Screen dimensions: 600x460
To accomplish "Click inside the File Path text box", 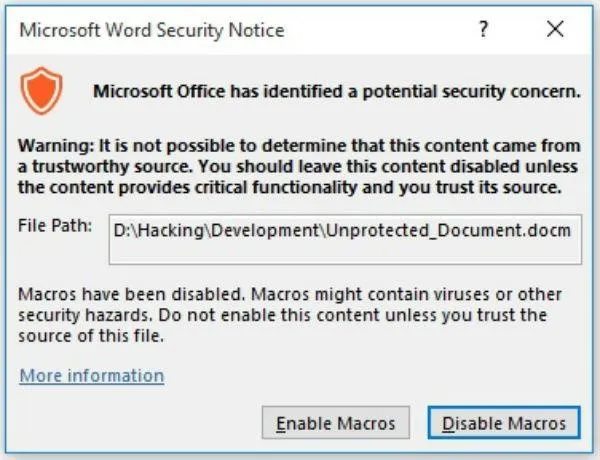I will coord(345,240).
